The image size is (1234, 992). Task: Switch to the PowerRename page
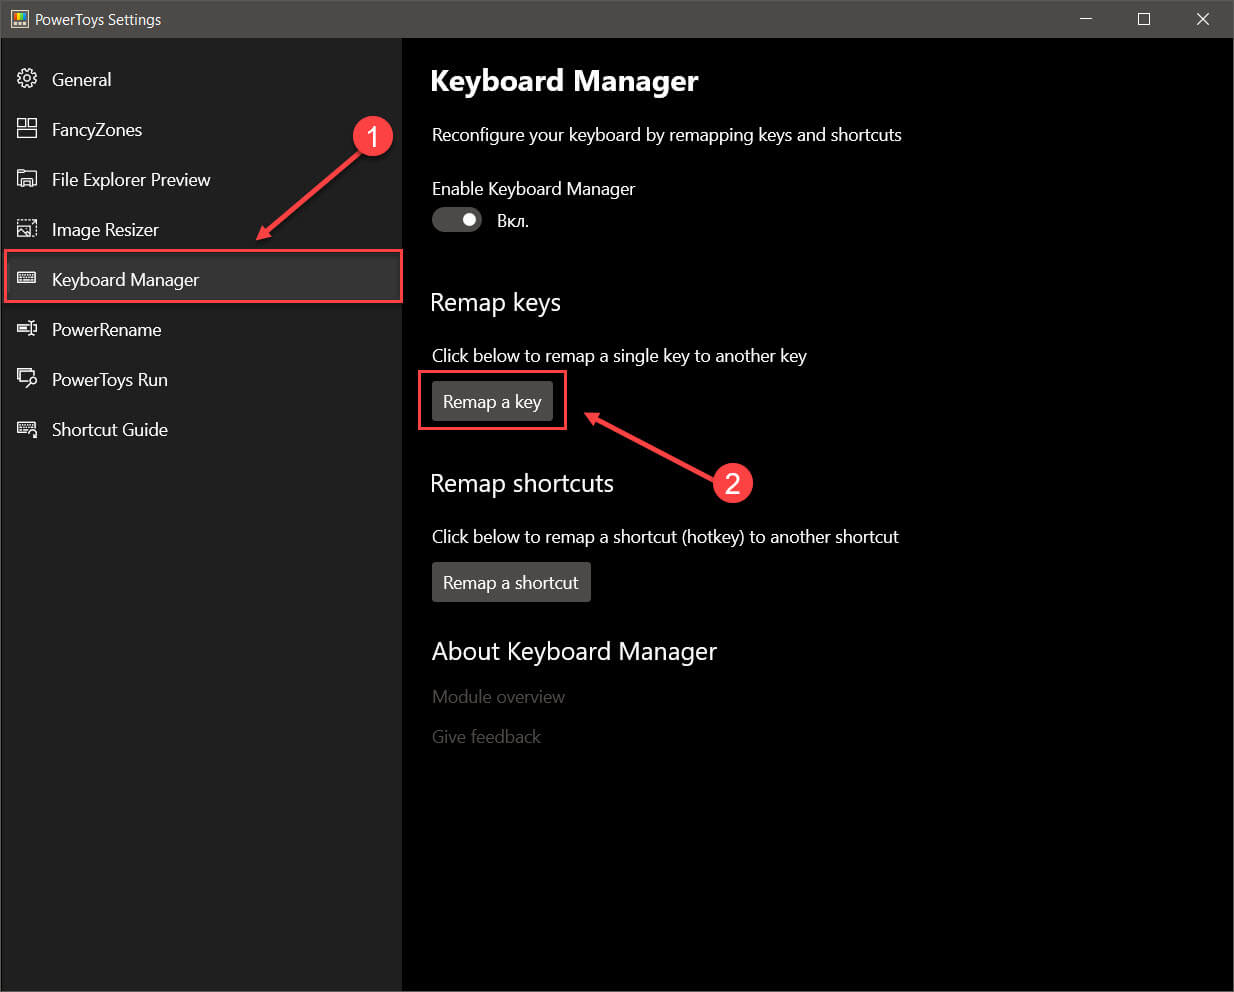tap(201, 329)
